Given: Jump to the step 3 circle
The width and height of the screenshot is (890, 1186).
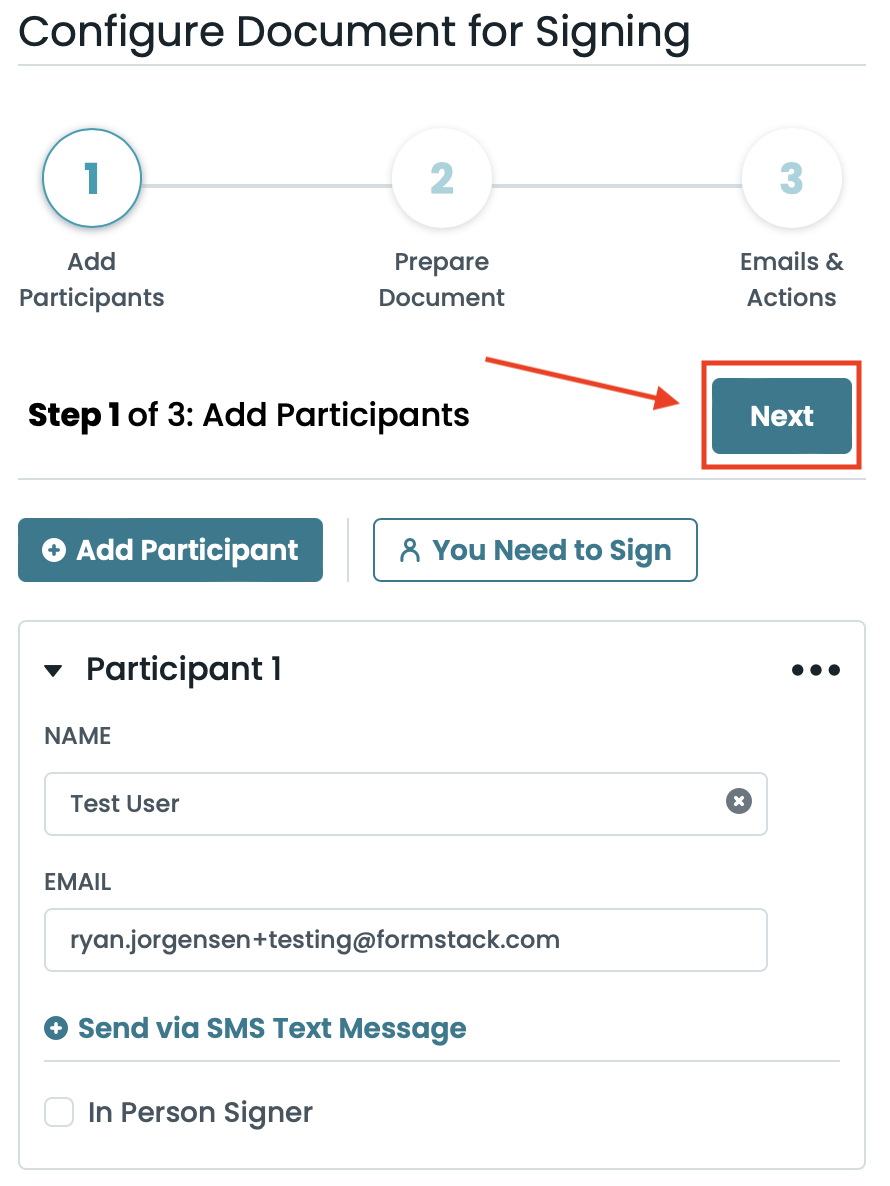Looking at the screenshot, I should pos(791,179).
